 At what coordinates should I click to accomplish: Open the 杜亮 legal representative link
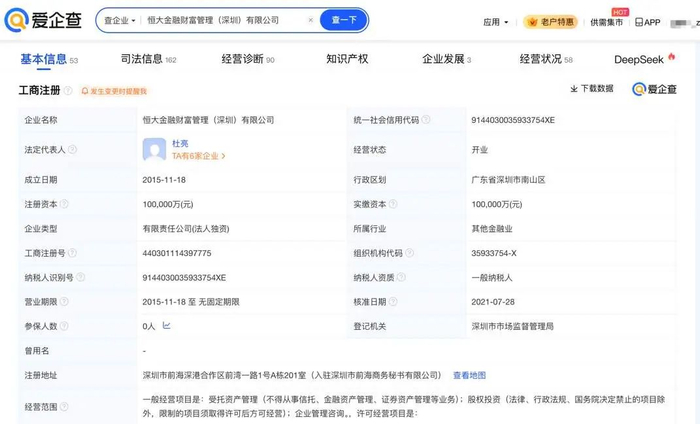pyautogui.click(x=180, y=143)
